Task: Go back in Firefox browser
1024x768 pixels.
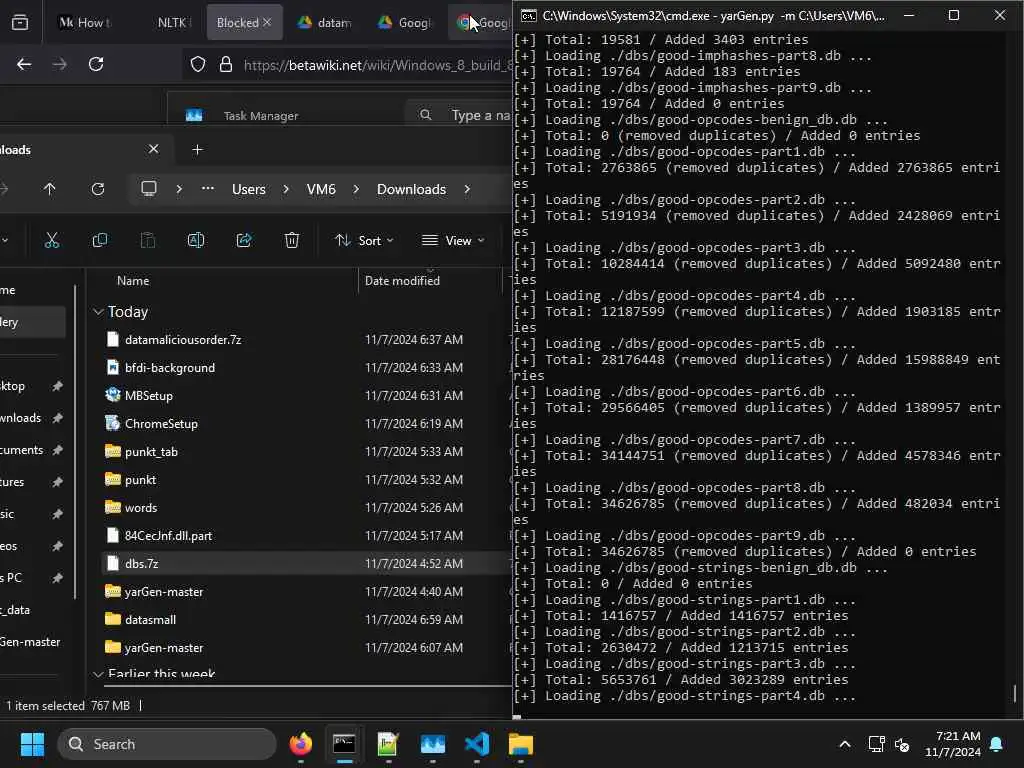Action: 24,64
